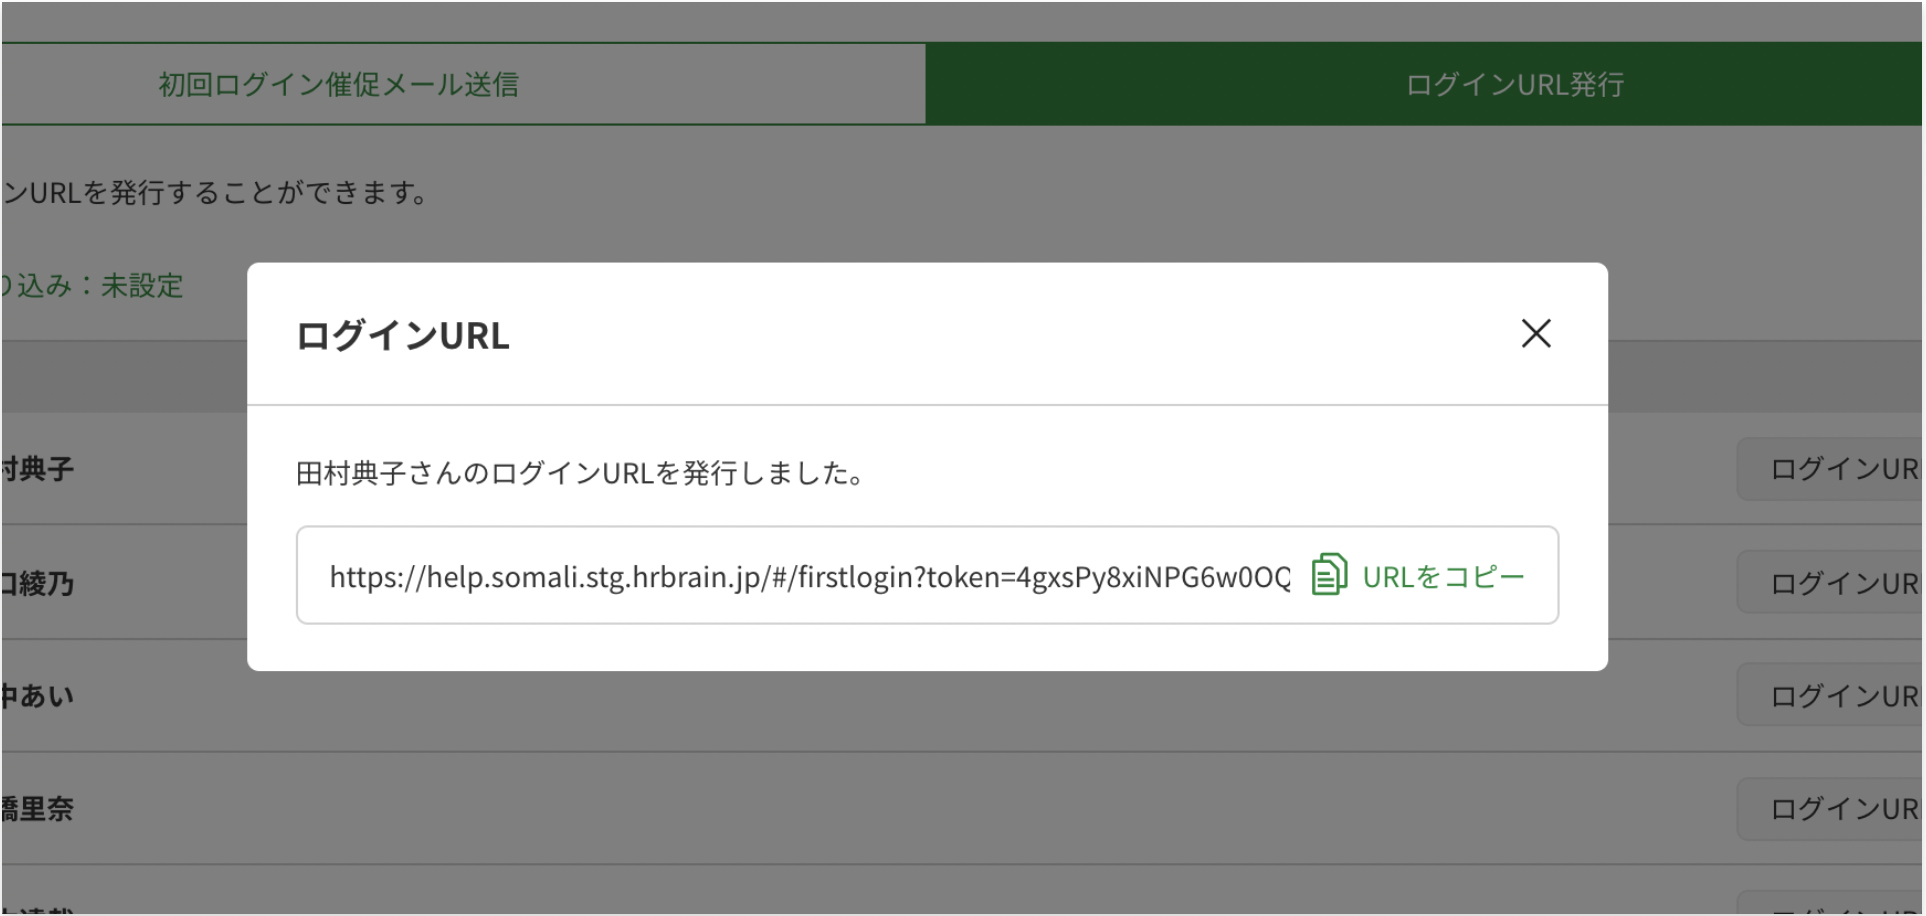The height and width of the screenshot is (916, 1926).
Task: Click the 里奈 name entry
Action: (38, 809)
